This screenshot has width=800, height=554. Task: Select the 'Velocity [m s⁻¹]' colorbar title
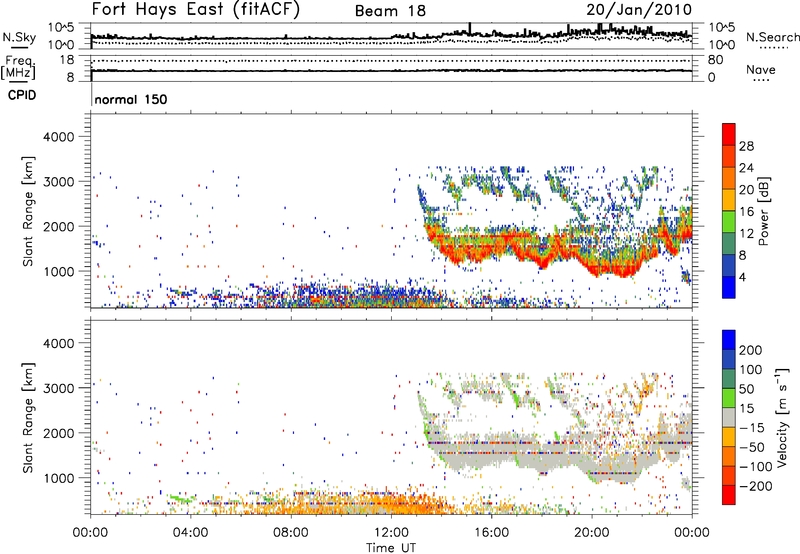(x=782, y=417)
